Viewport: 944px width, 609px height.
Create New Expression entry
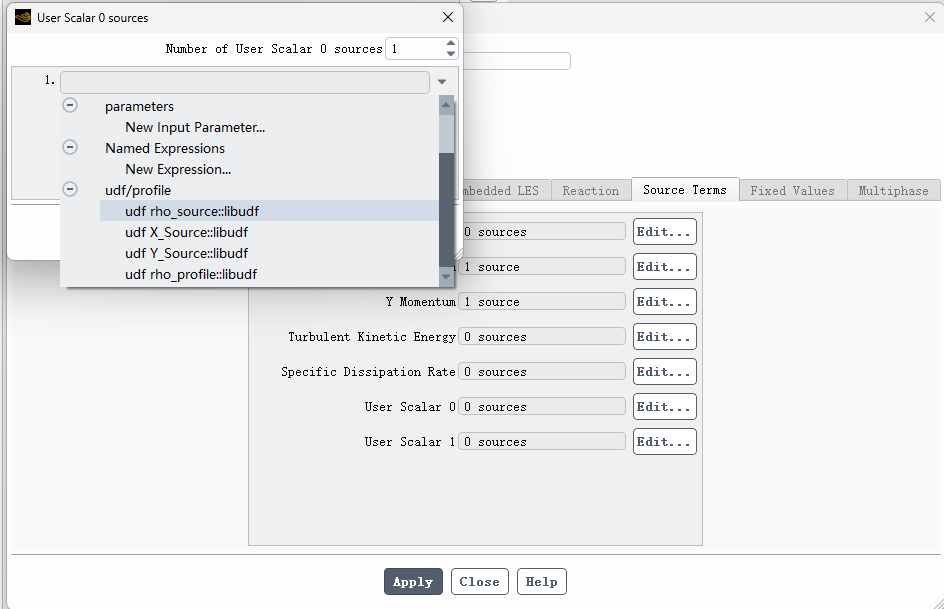178,170
